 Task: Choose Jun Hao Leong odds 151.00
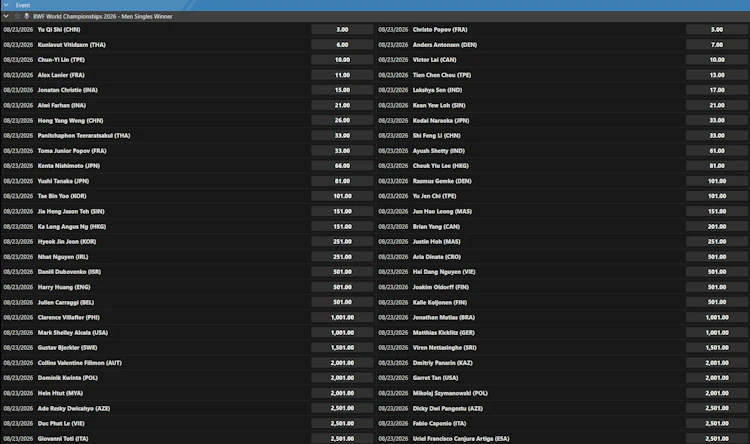717,211
